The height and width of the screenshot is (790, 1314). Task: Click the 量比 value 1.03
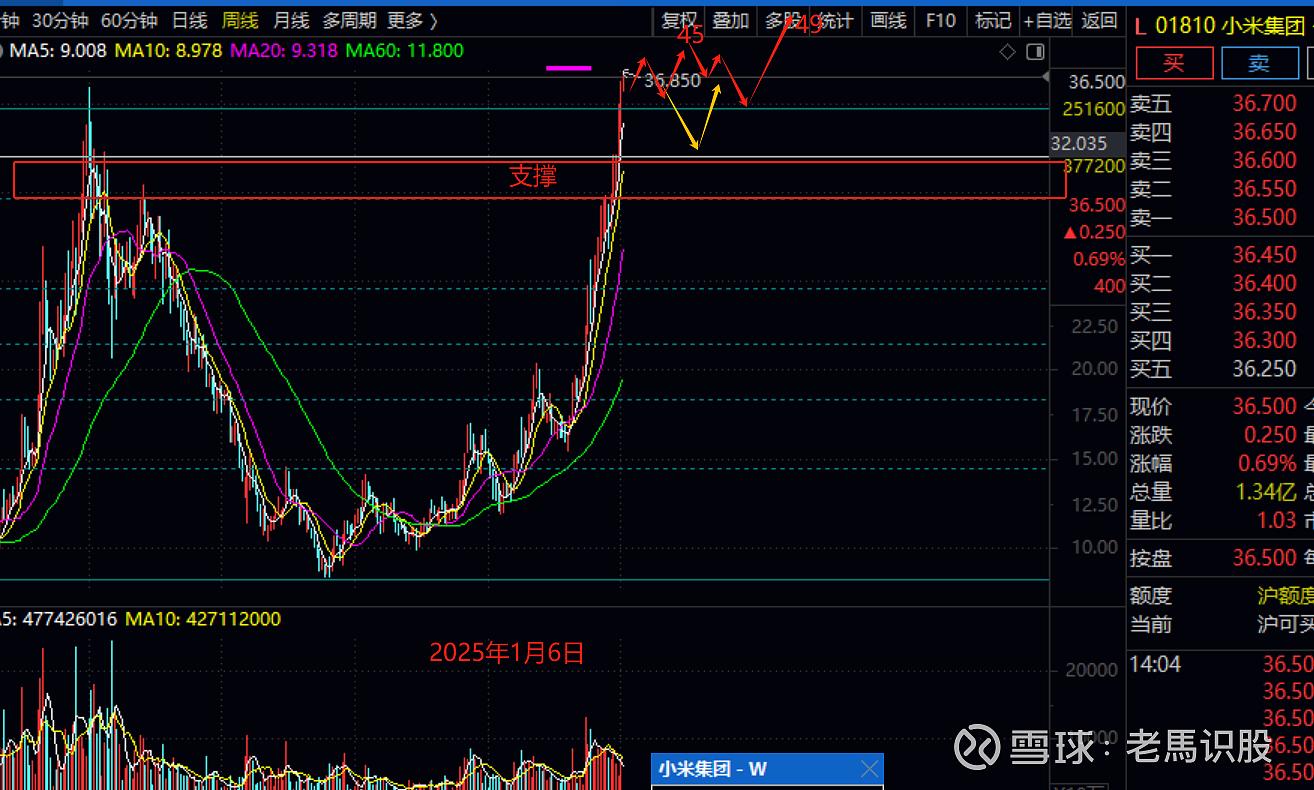tap(1276, 520)
